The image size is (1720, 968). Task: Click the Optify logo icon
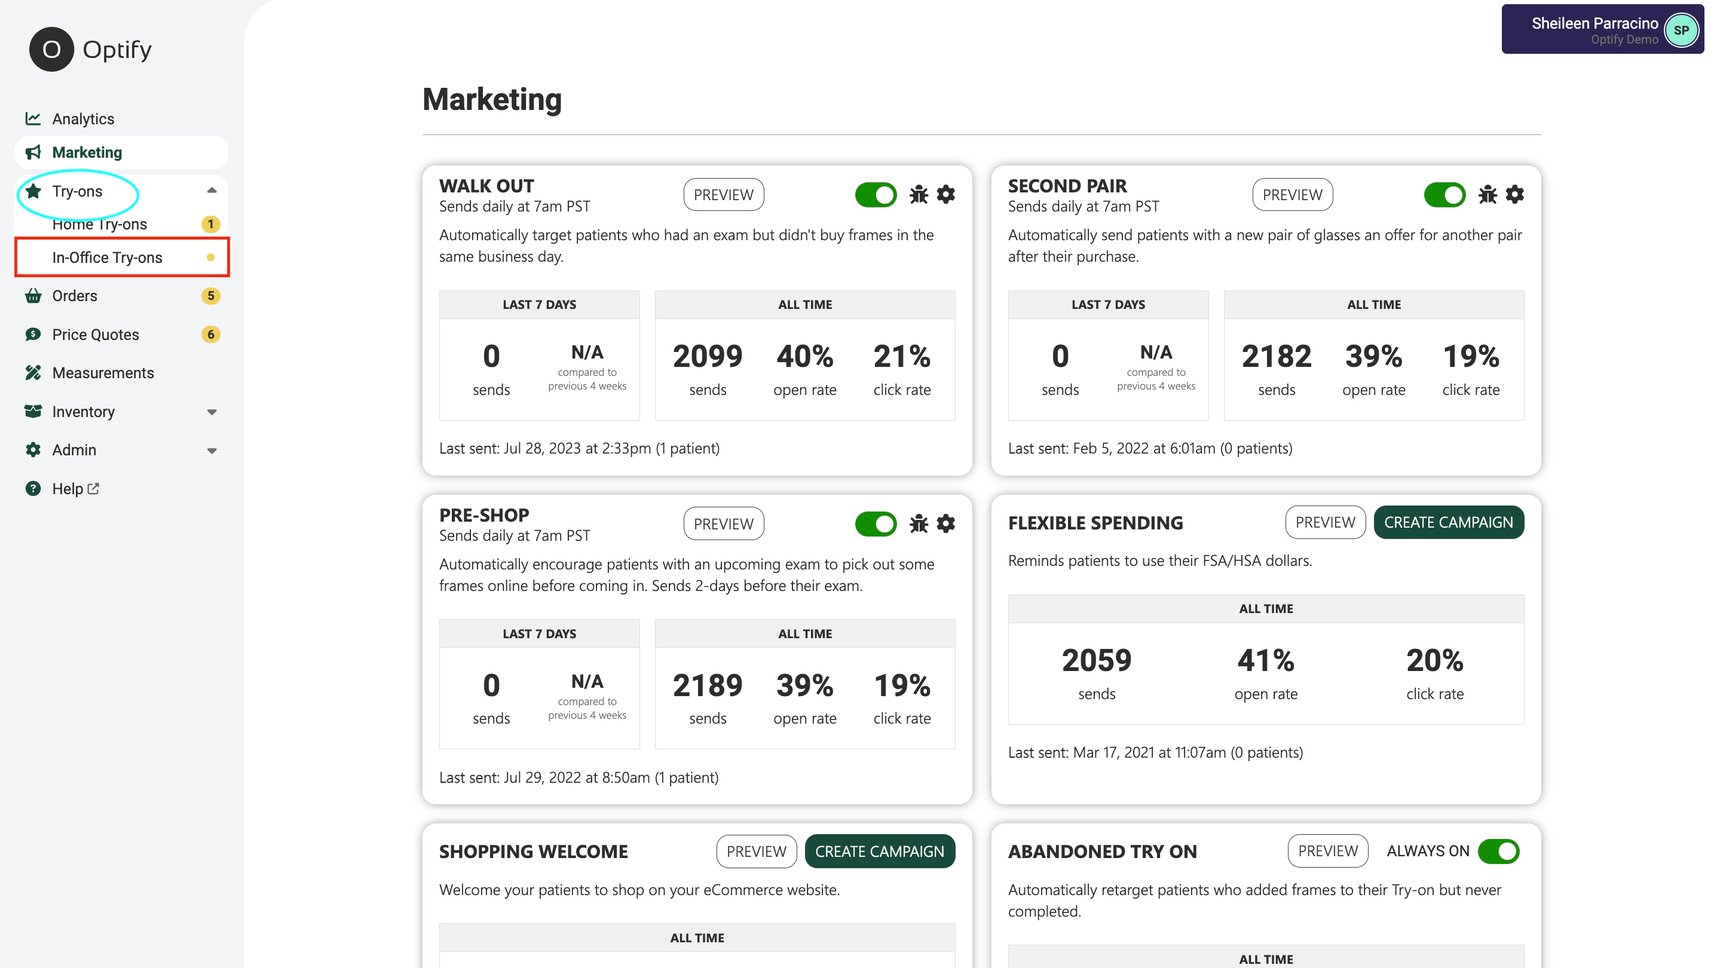pyautogui.click(x=51, y=50)
